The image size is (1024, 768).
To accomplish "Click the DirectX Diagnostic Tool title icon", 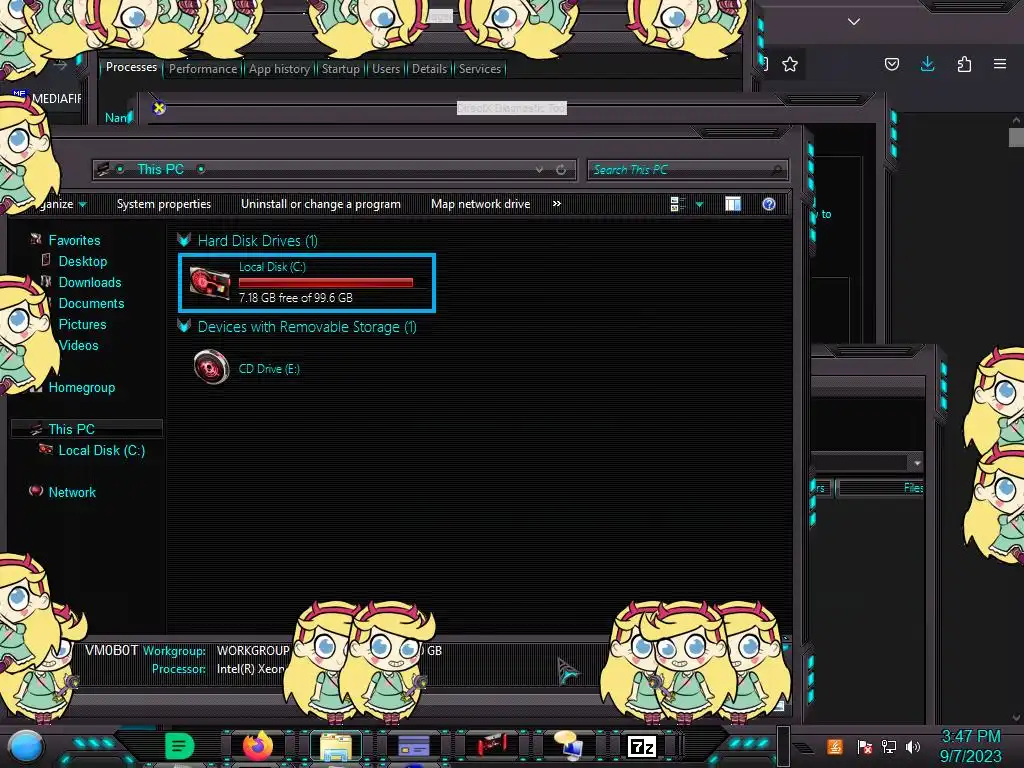I will pos(159,108).
